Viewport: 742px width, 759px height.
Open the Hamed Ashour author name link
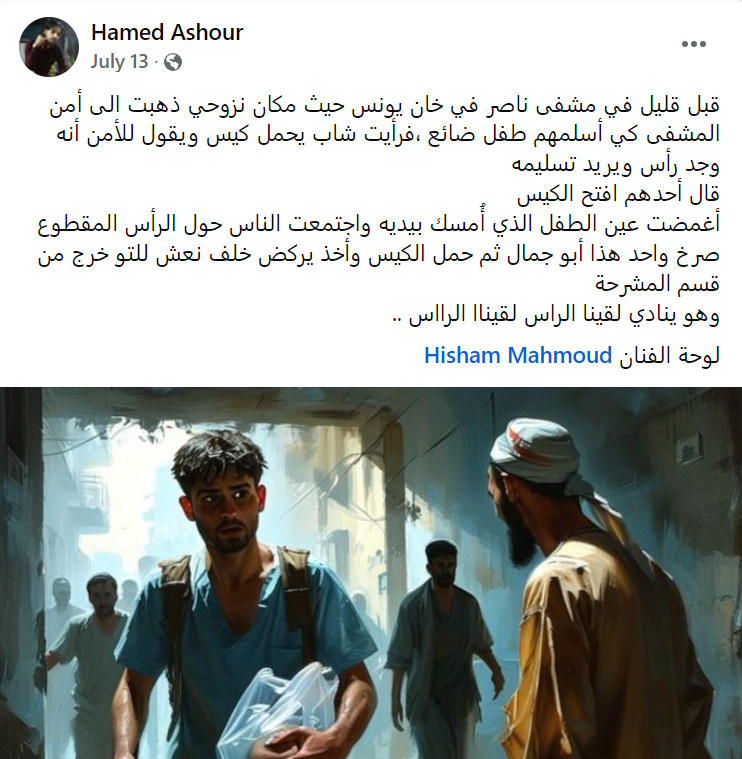click(x=167, y=32)
